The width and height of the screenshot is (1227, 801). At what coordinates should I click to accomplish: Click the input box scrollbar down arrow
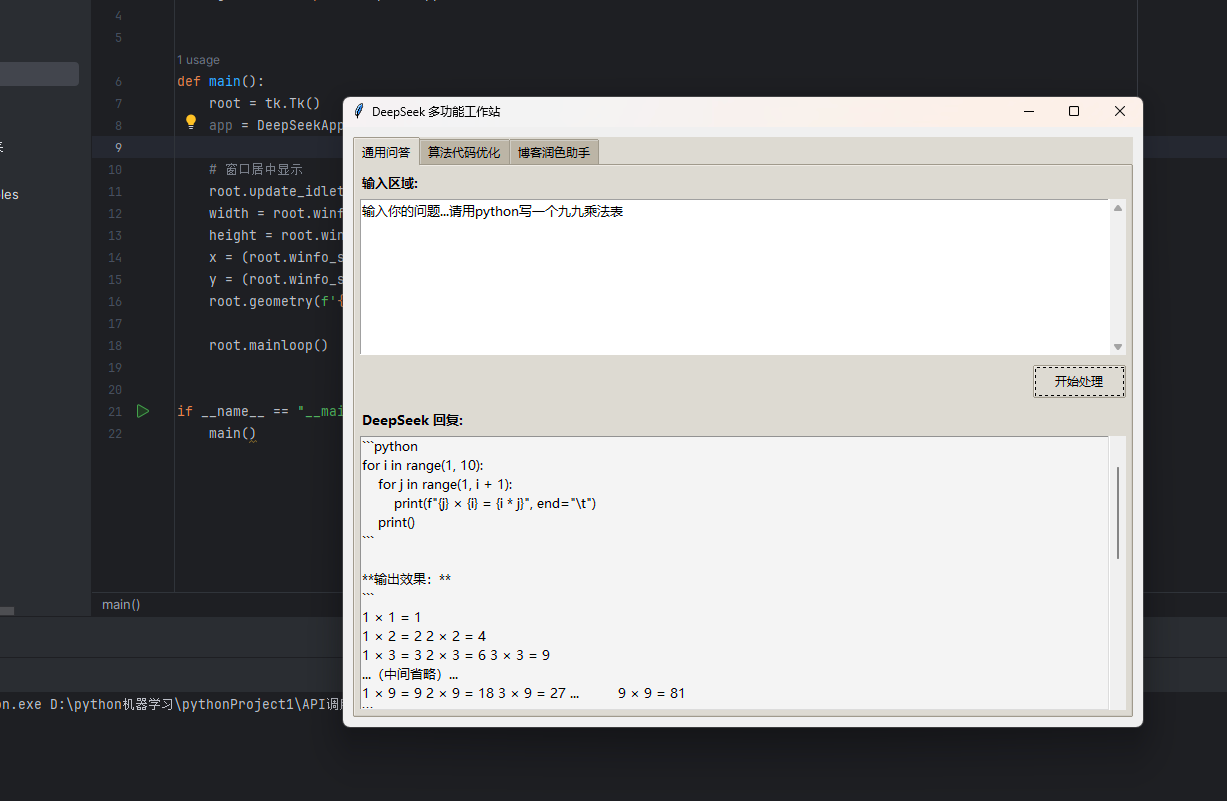click(x=1118, y=347)
